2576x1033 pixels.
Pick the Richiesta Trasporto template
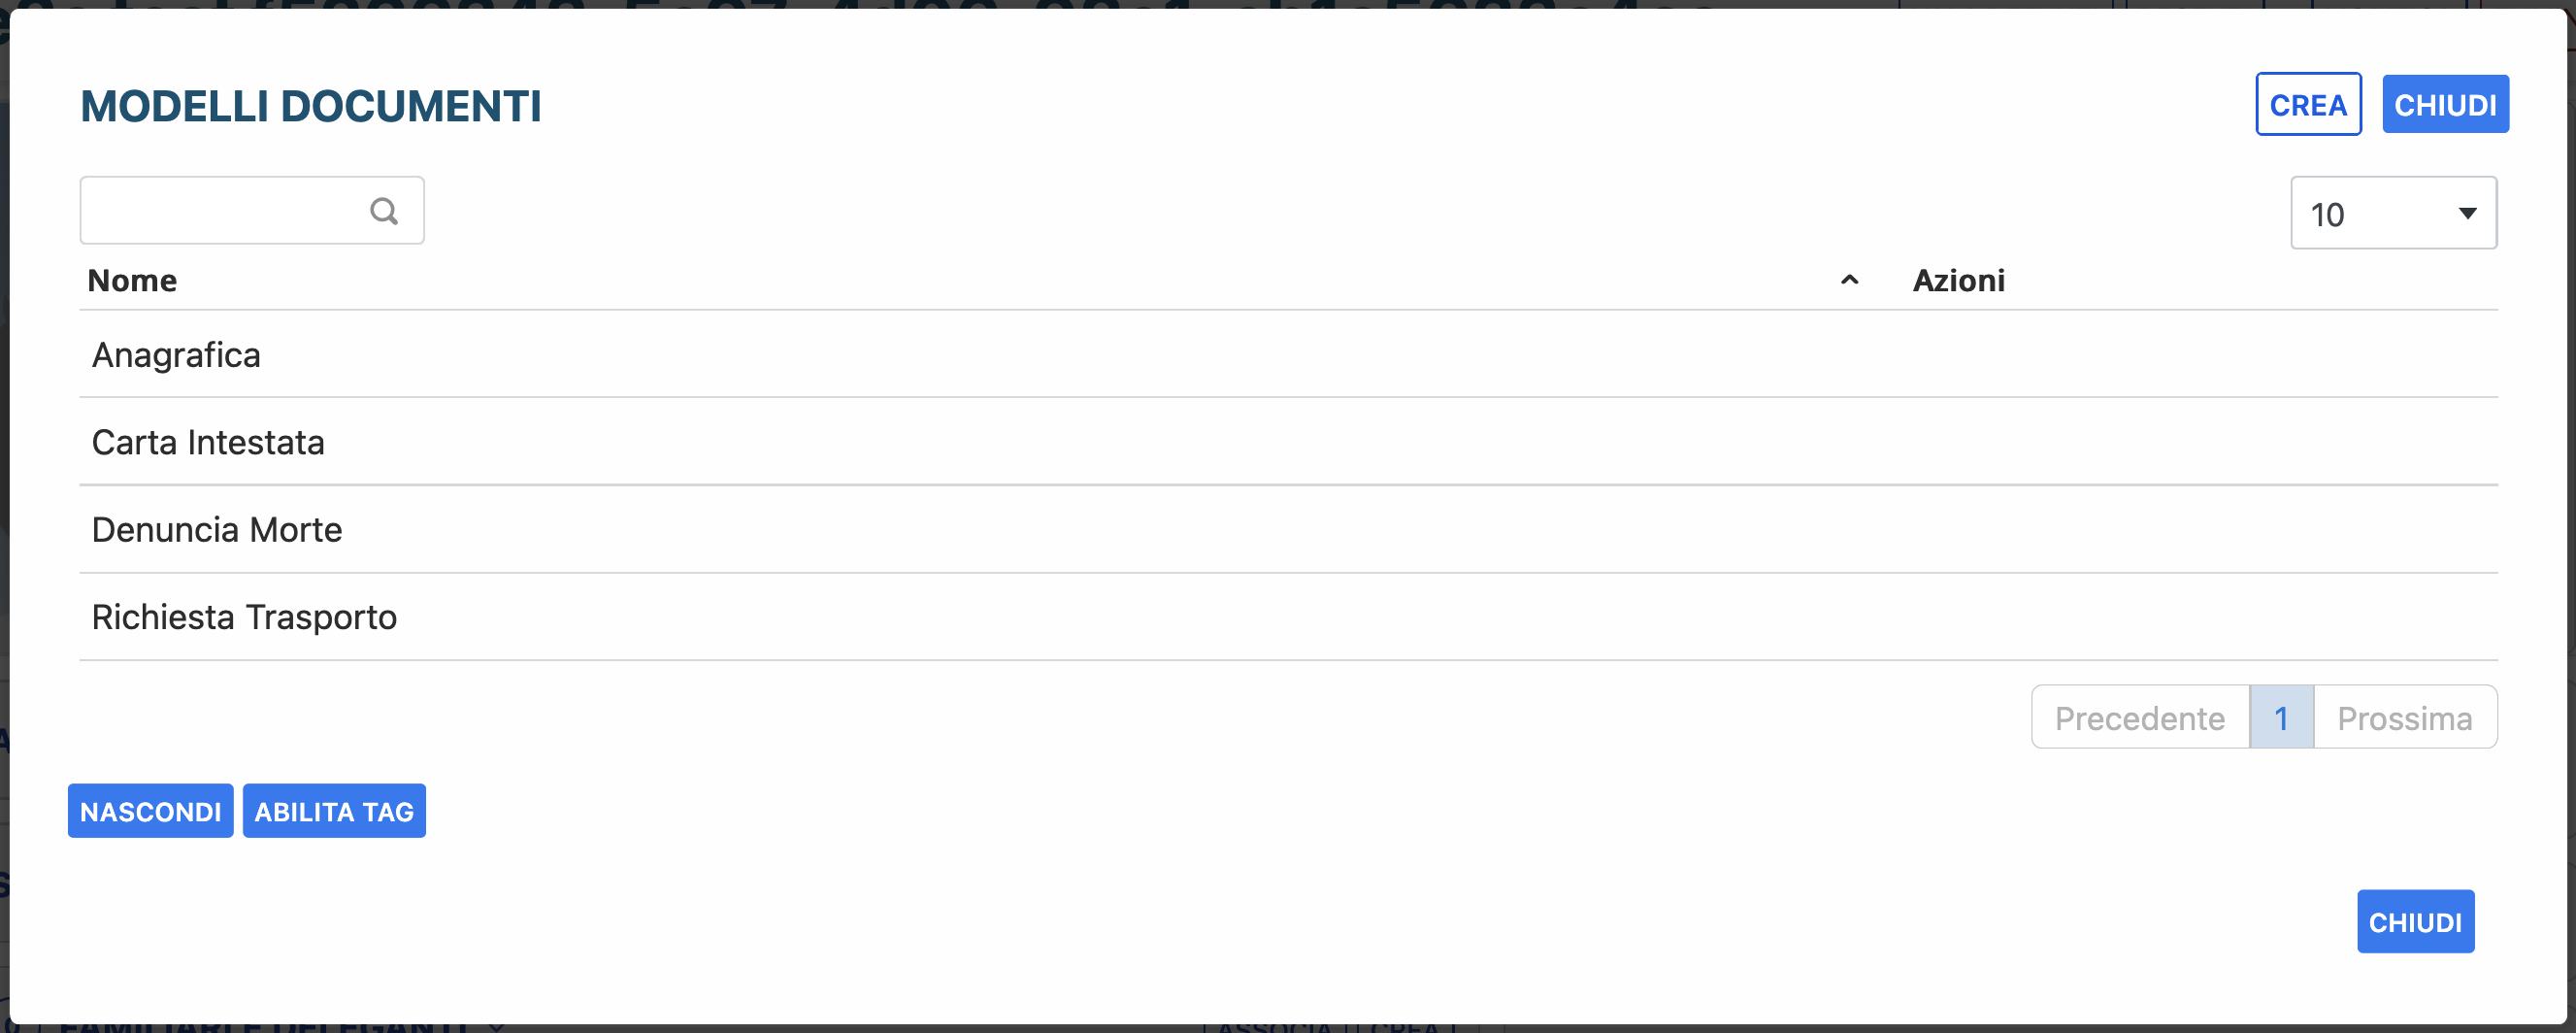(244, 617)
